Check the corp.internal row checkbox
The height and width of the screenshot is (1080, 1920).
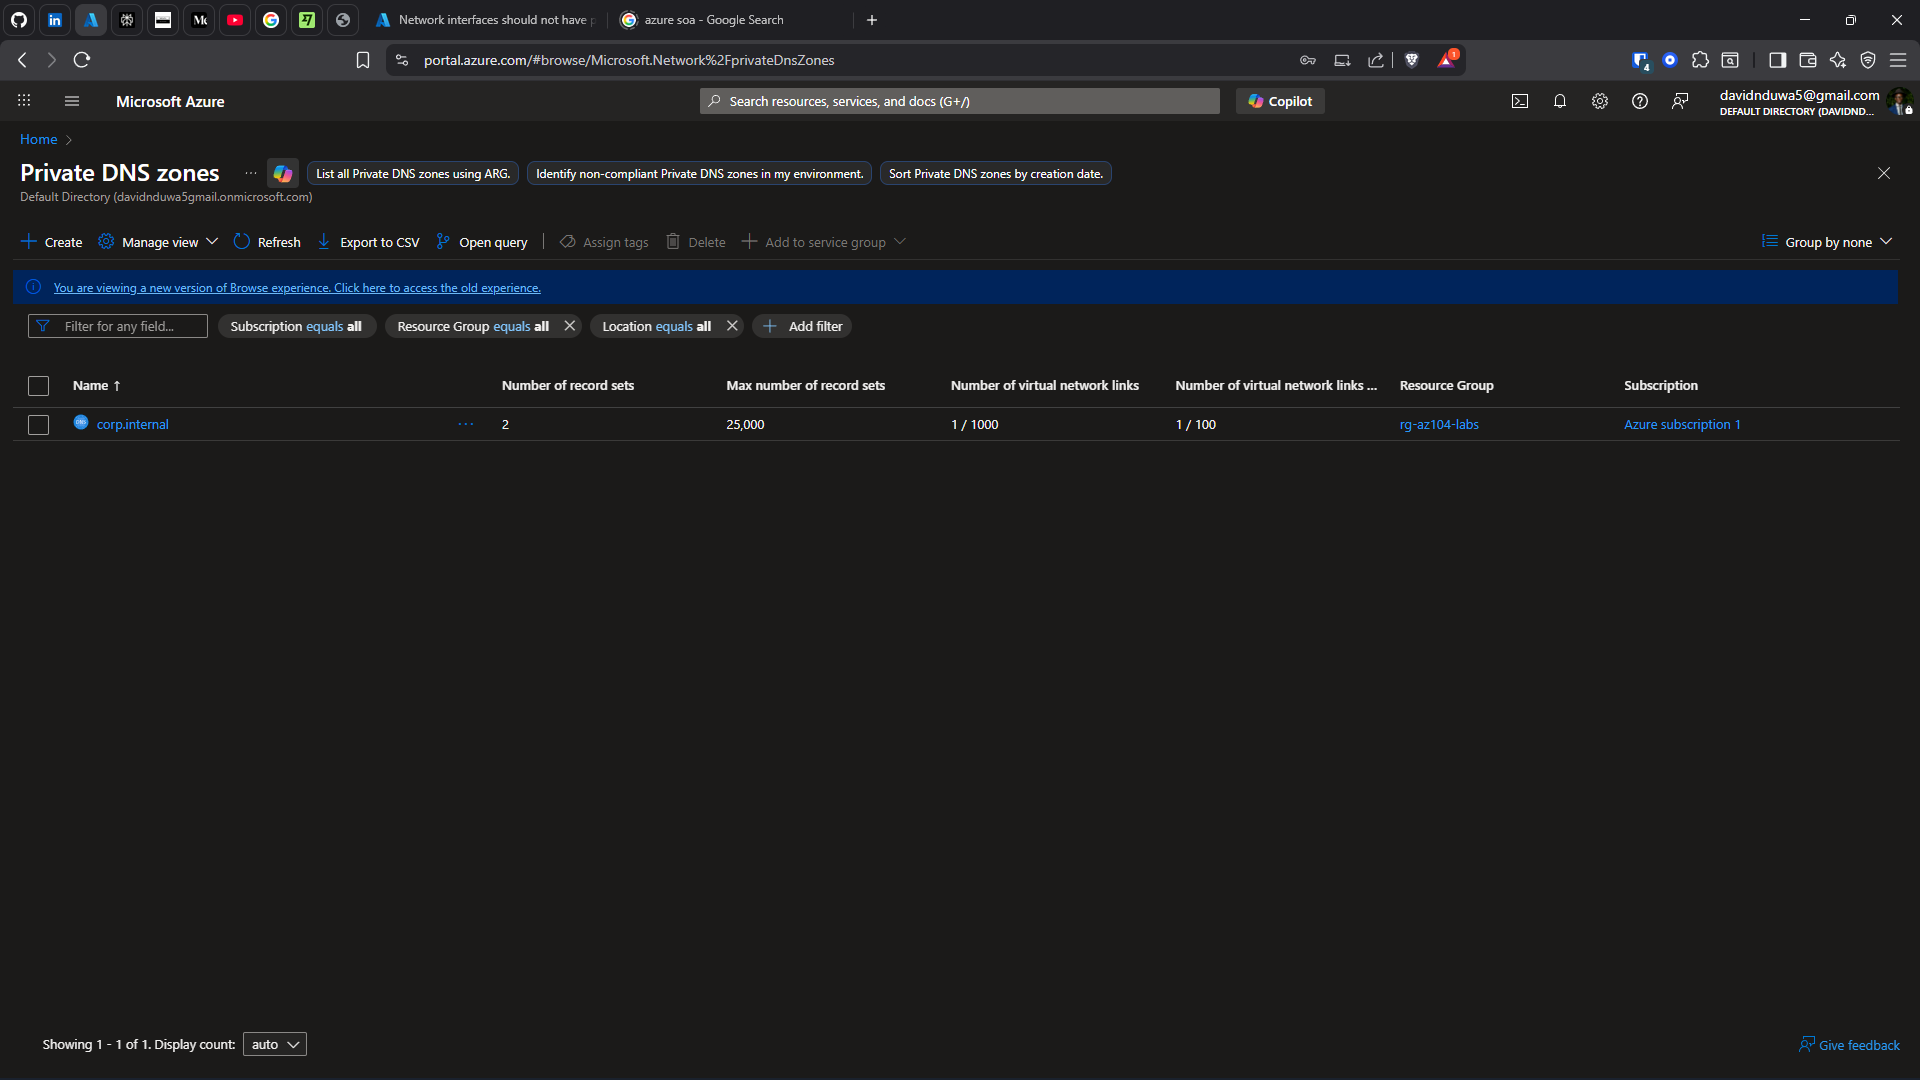coord(38,425)
